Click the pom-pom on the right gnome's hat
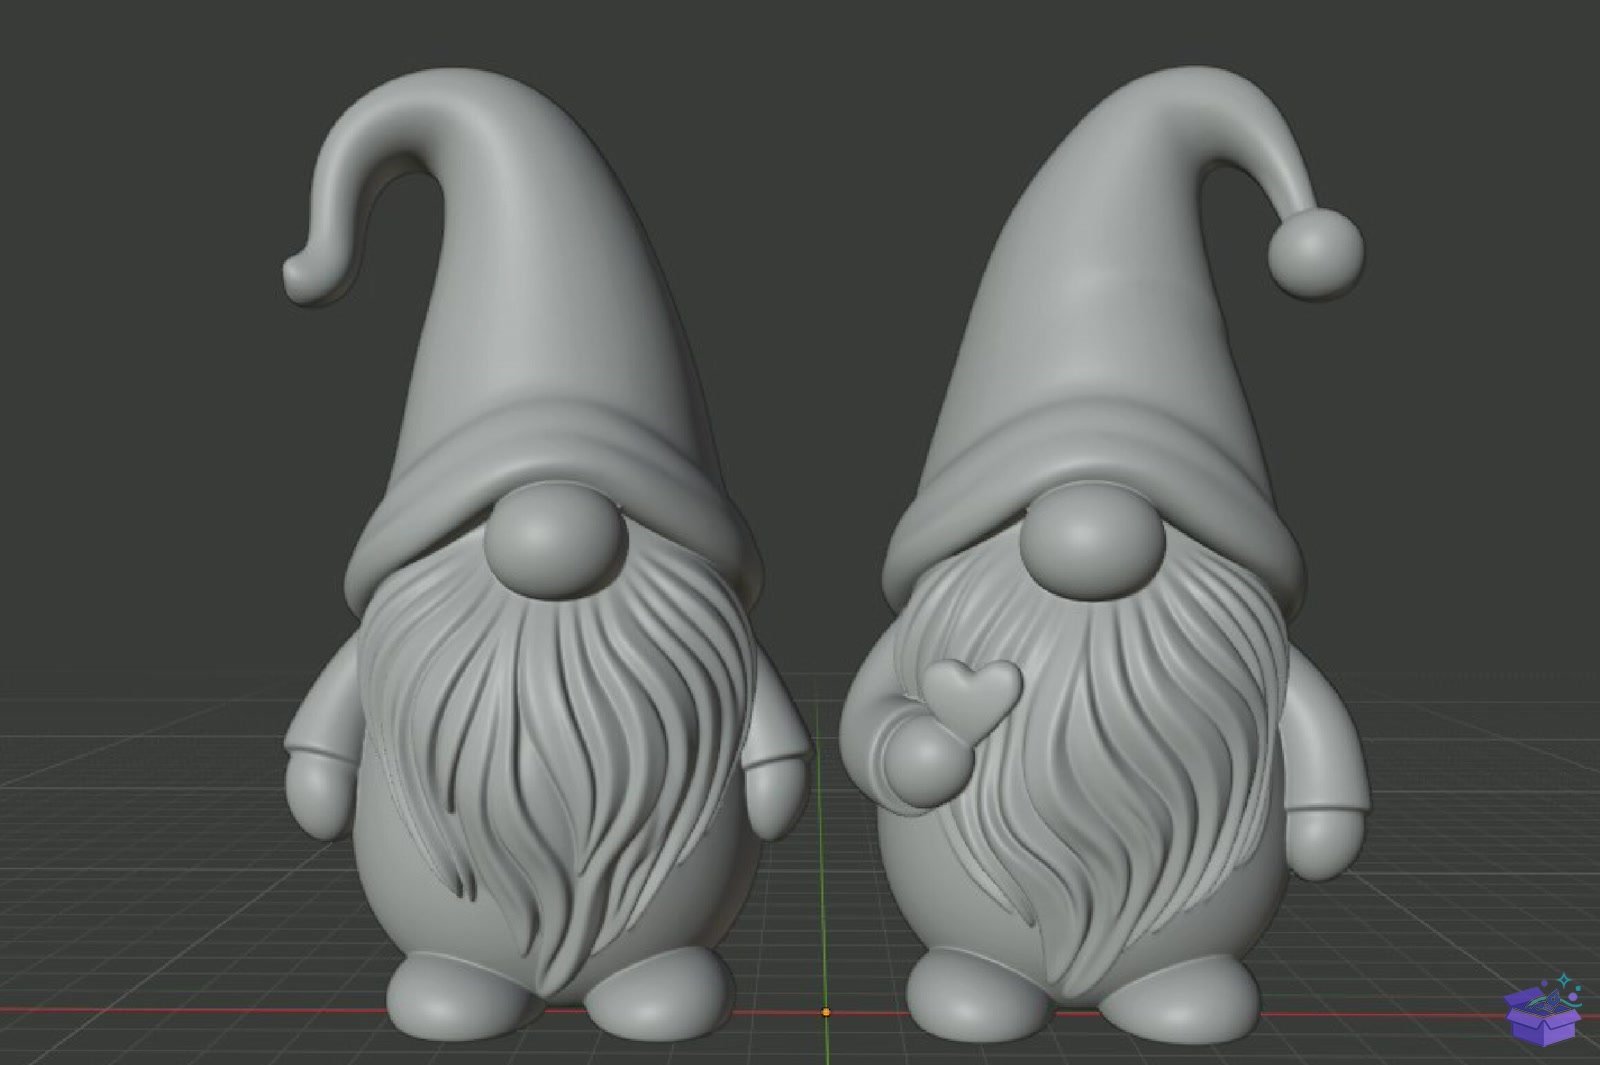Image resolution: width=1600 pixels, height=1065 pixels. click(x=1315, y=254)
